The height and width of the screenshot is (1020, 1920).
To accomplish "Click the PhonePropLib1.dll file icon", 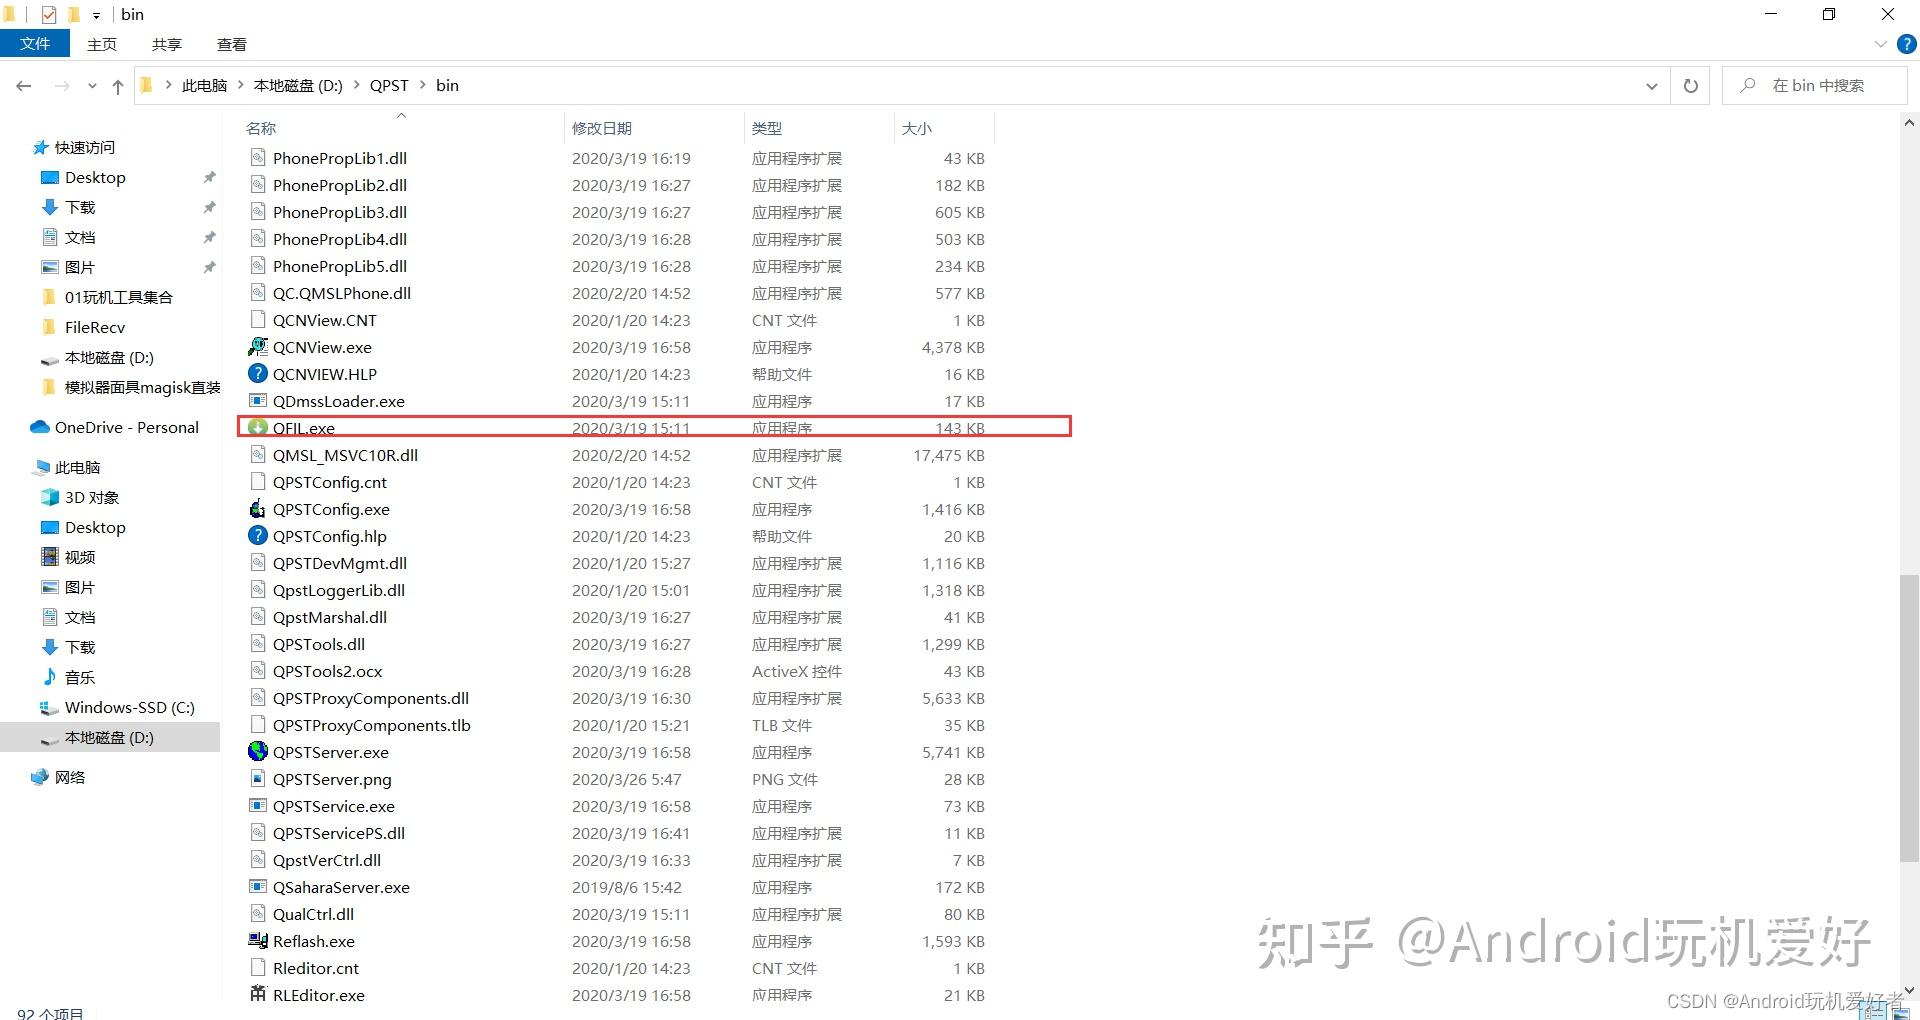I will [258, 158].
